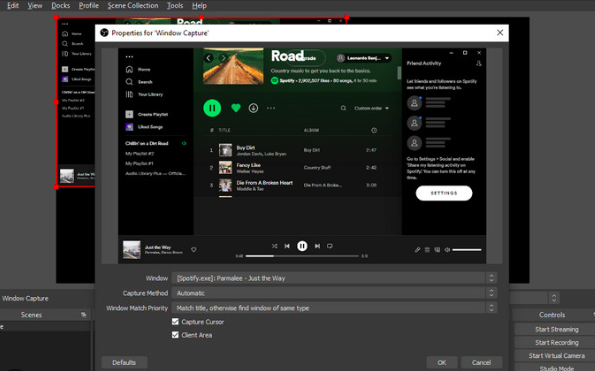The image size is (595, 371).
Task: Open the Scene Collection menu
Action: coord(133,6)
